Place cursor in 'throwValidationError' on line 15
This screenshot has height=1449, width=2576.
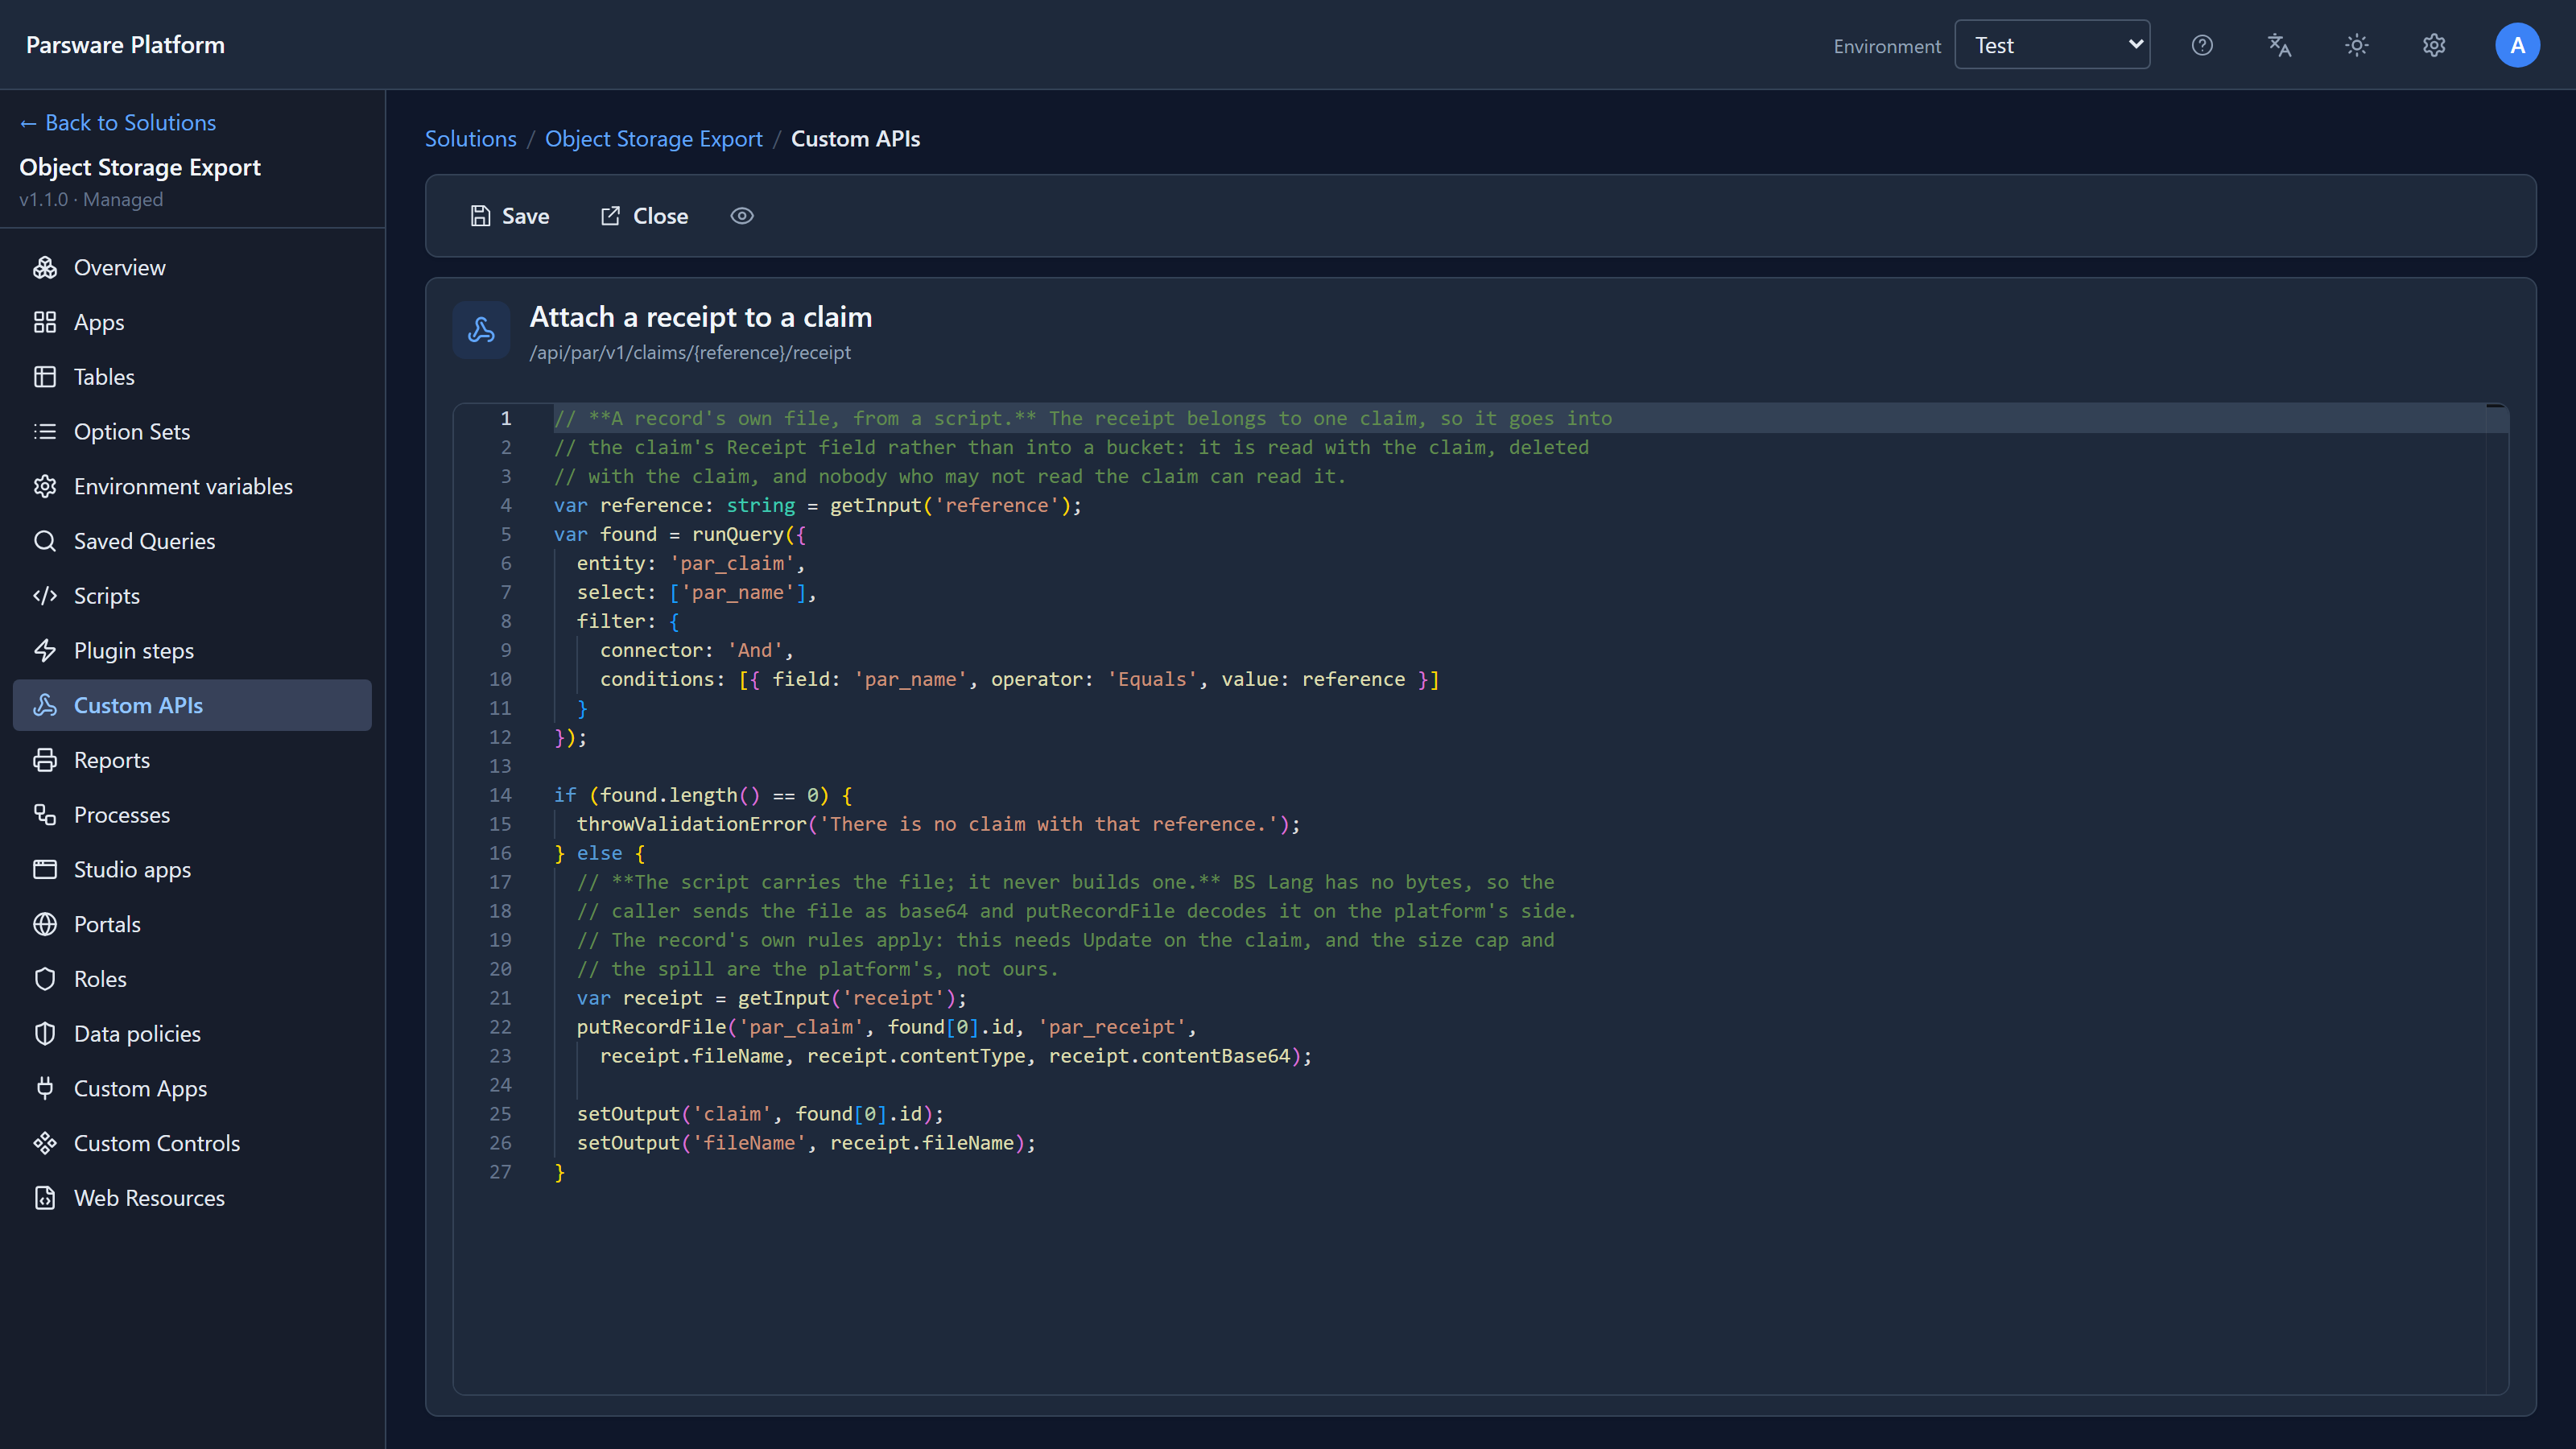(x=691, y=824)
